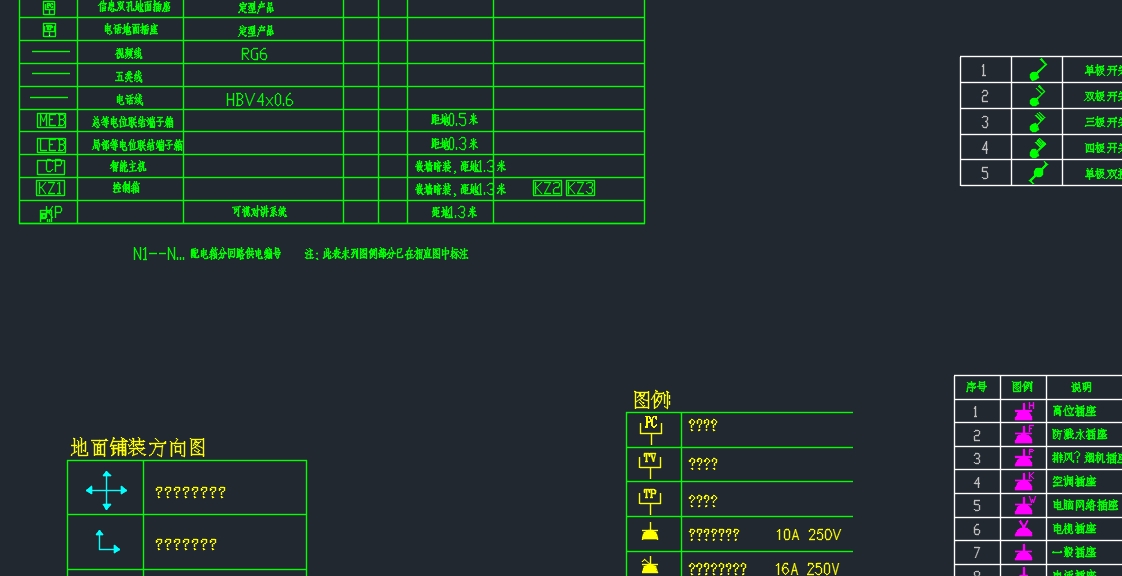Click the magenta K air-conditioner socket symbol

coord(1024,481)
